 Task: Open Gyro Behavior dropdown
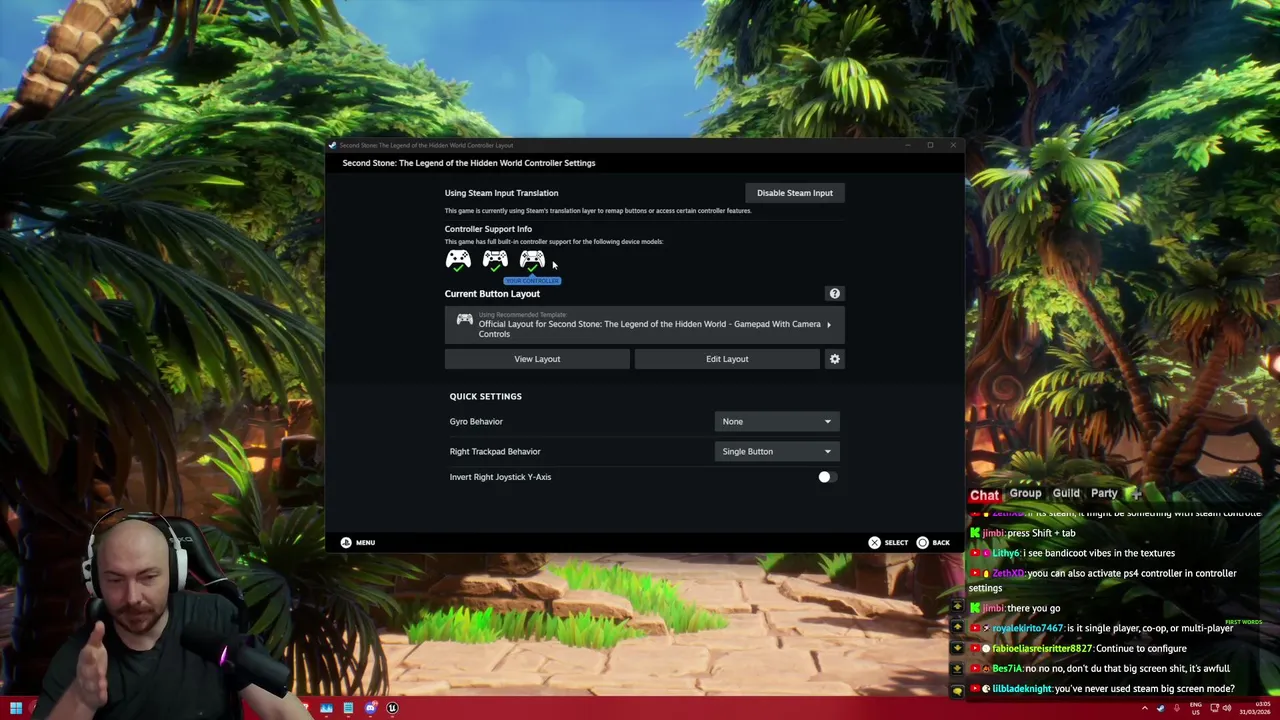pos(777,421)
